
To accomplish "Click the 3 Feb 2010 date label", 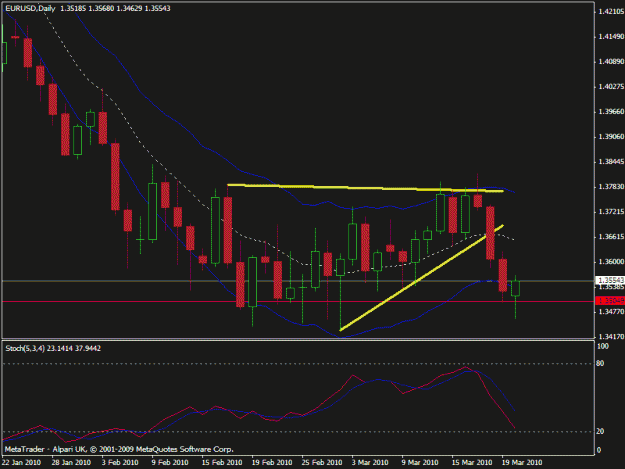I will click(x=120, y=463).
